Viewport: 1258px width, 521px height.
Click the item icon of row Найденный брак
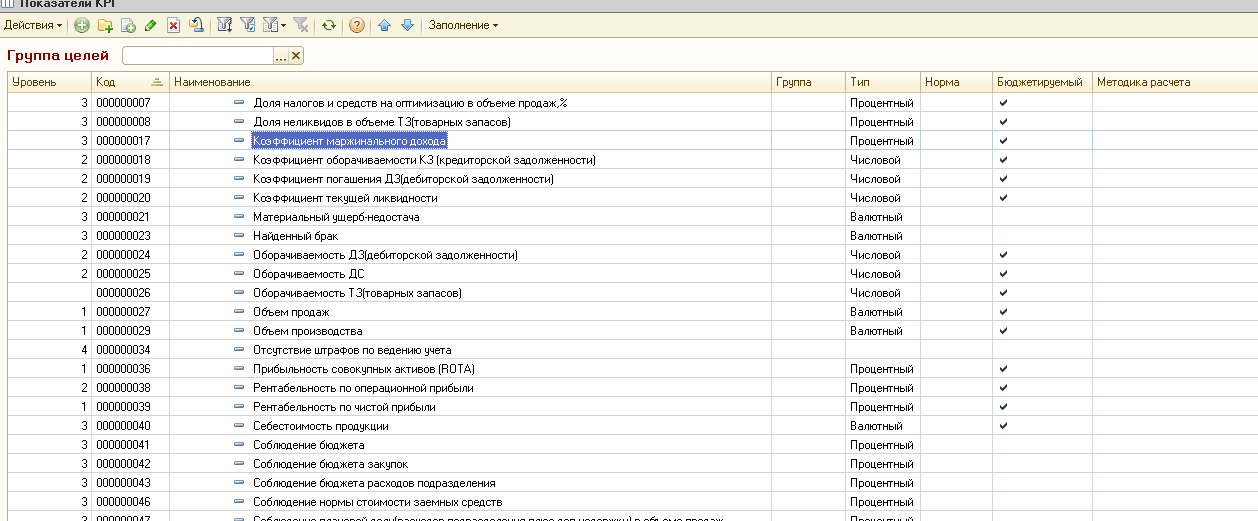click(x=239, y=236)
